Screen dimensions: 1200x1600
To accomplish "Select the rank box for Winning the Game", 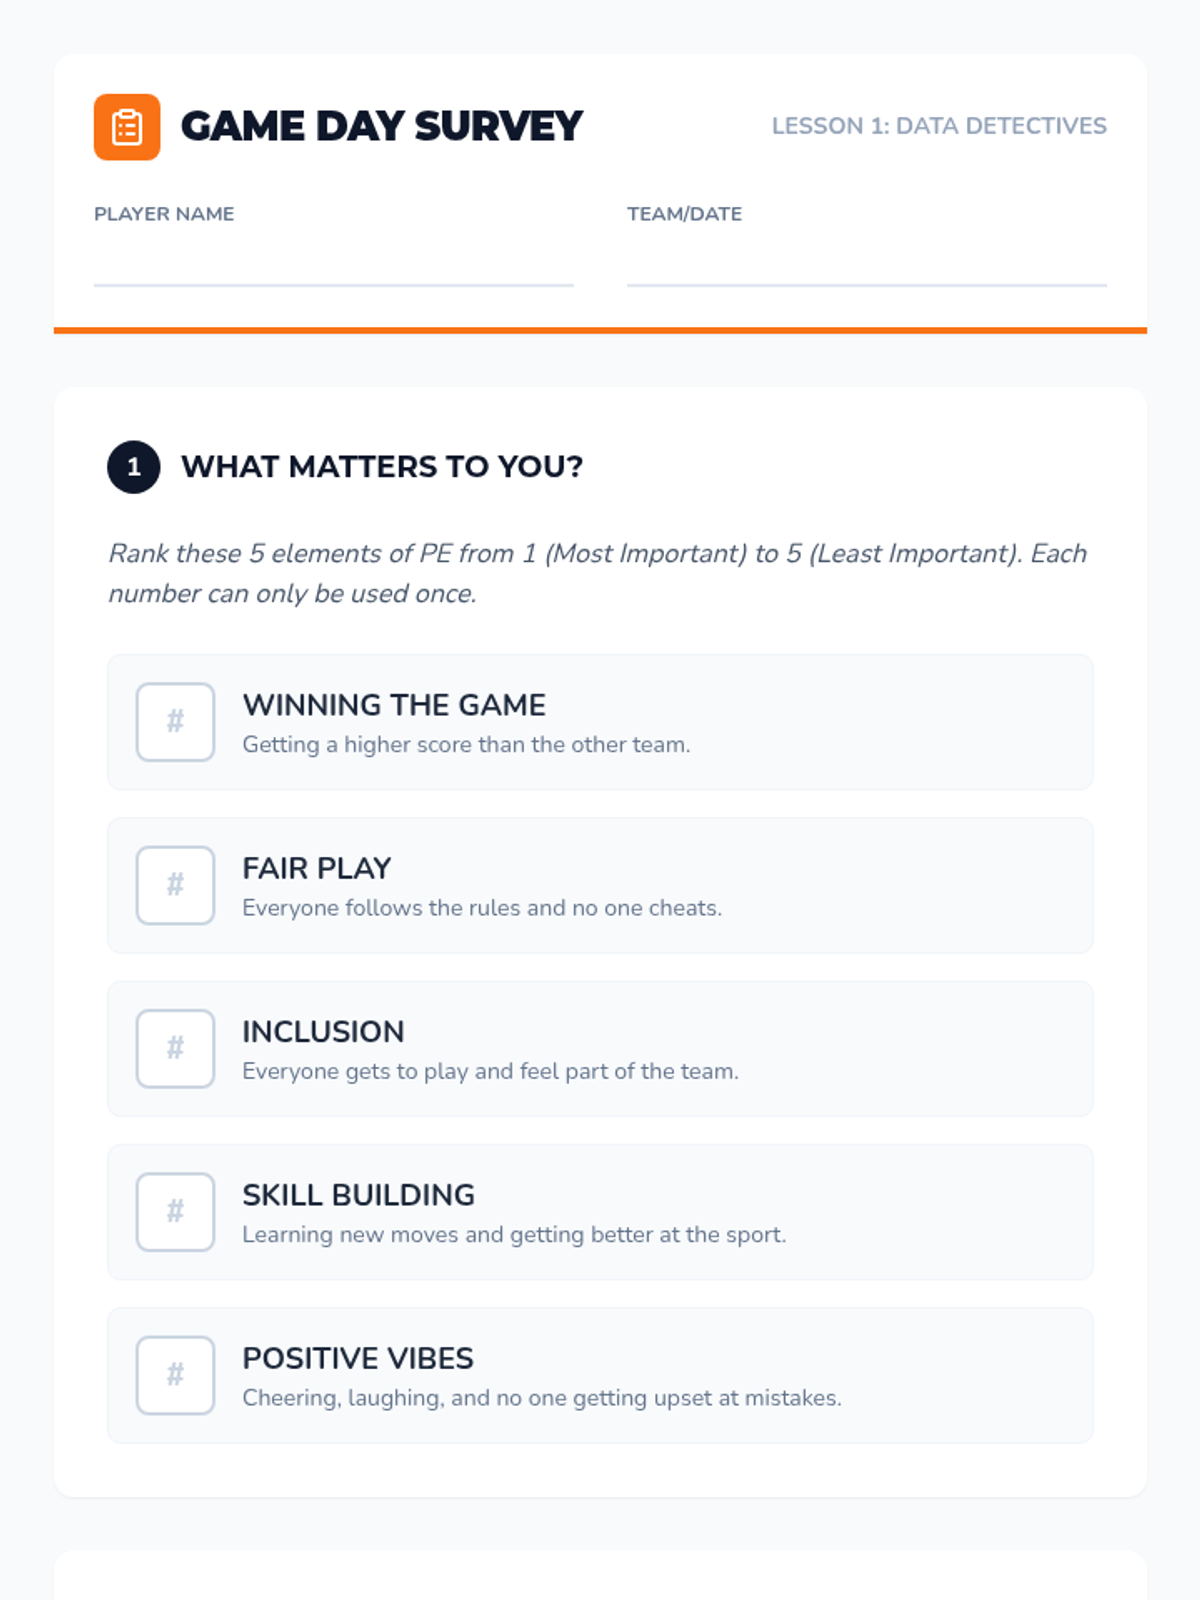I will 175,722.
